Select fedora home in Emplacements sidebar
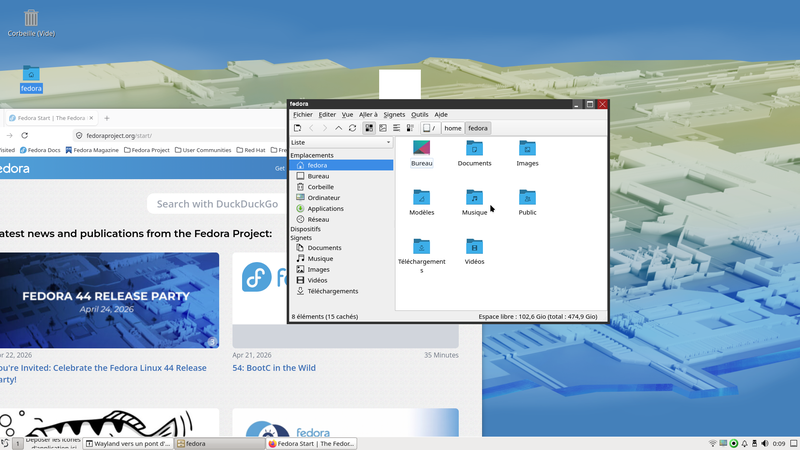 click(x=341, y=165)
